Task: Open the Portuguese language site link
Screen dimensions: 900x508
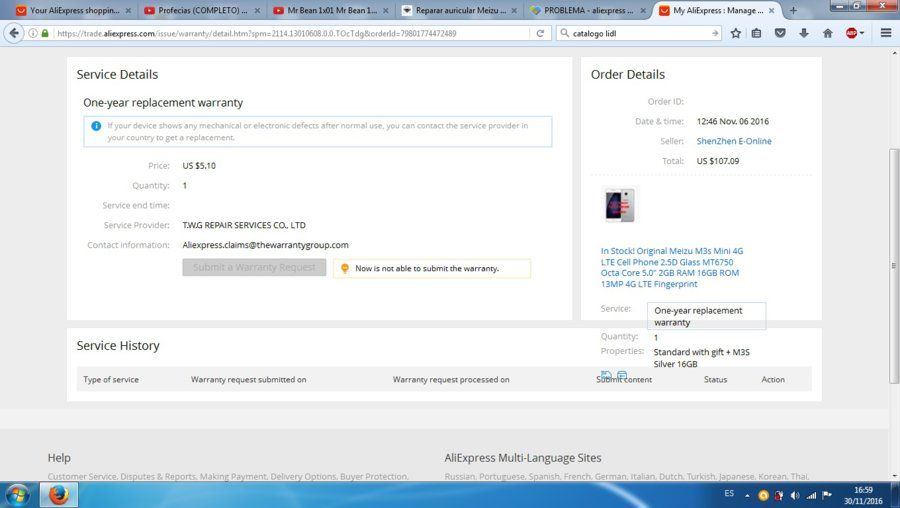Action: (501, 477)
